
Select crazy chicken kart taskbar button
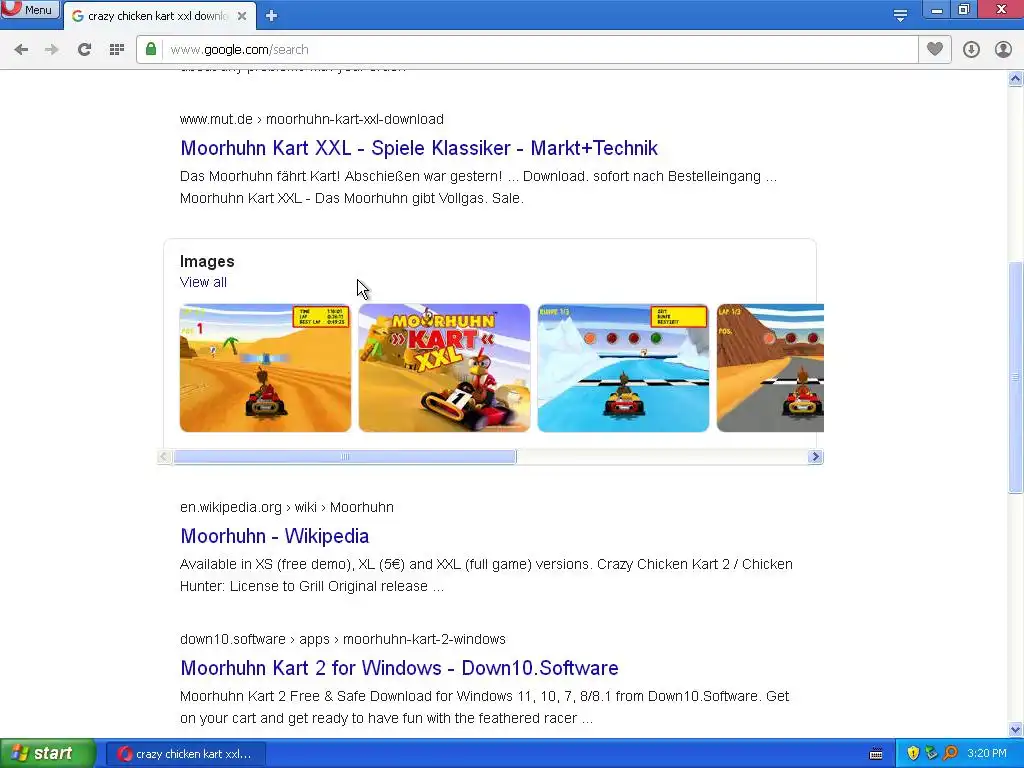point(185,754)
